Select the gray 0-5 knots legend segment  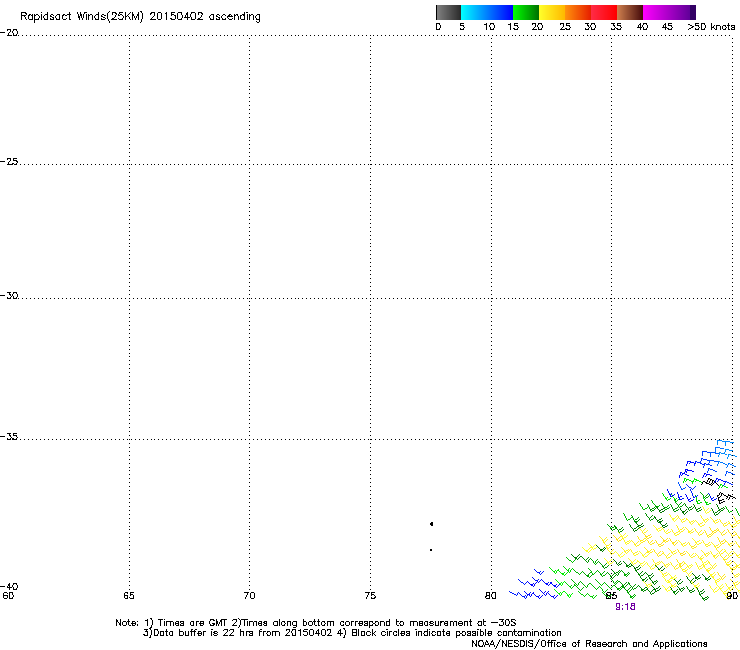448,12
